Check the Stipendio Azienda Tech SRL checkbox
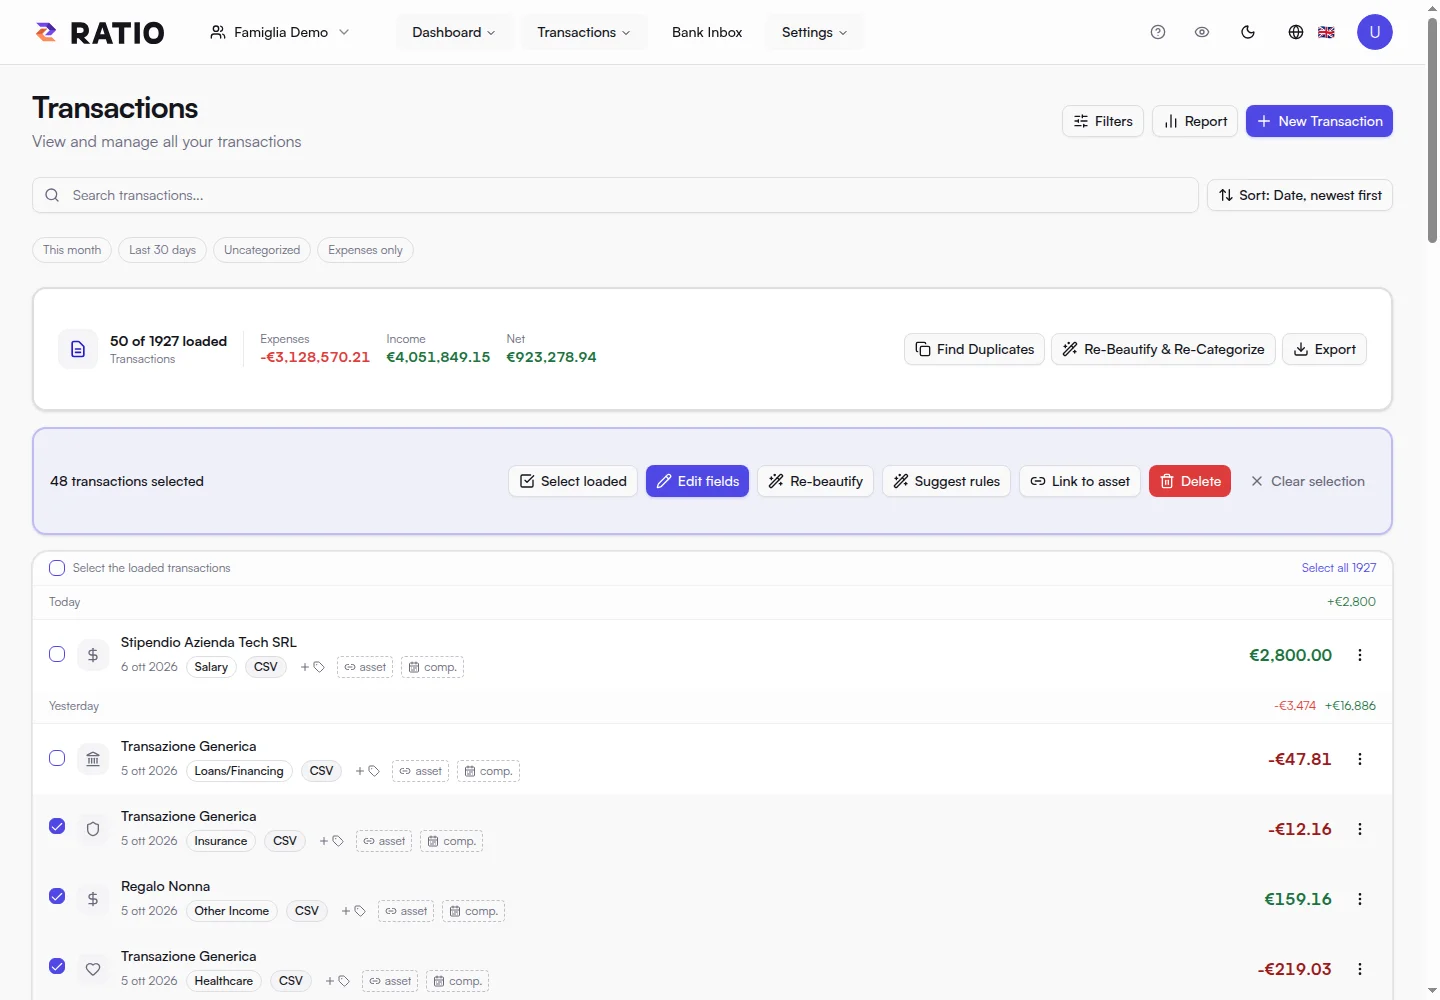The image size is (1440, 1000). click(x=57, y=654)
